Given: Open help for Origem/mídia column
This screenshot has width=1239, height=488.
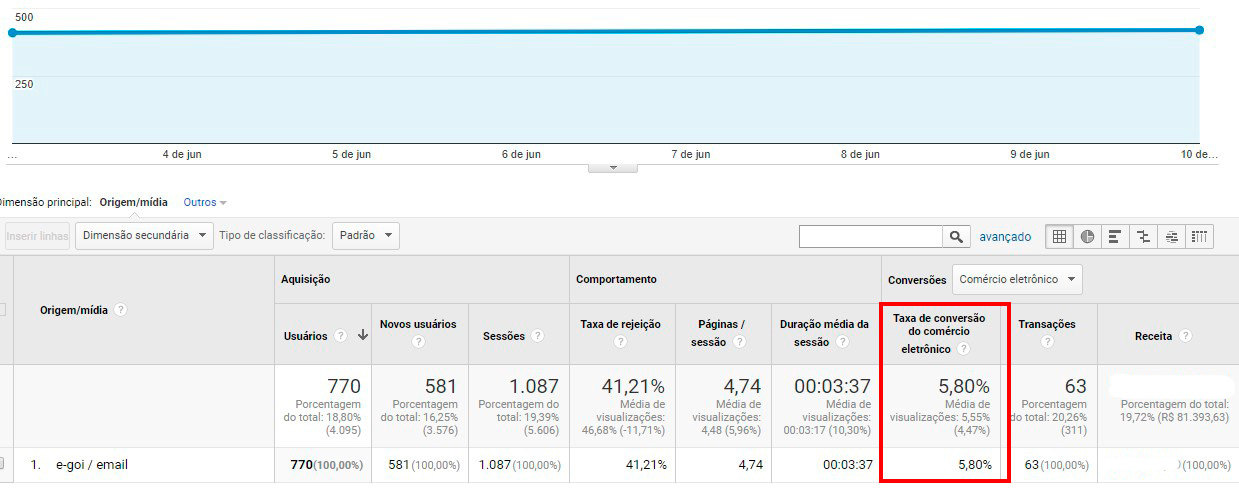Looking at the screenshot, I should pyautogui.click(x=121, y=310).
